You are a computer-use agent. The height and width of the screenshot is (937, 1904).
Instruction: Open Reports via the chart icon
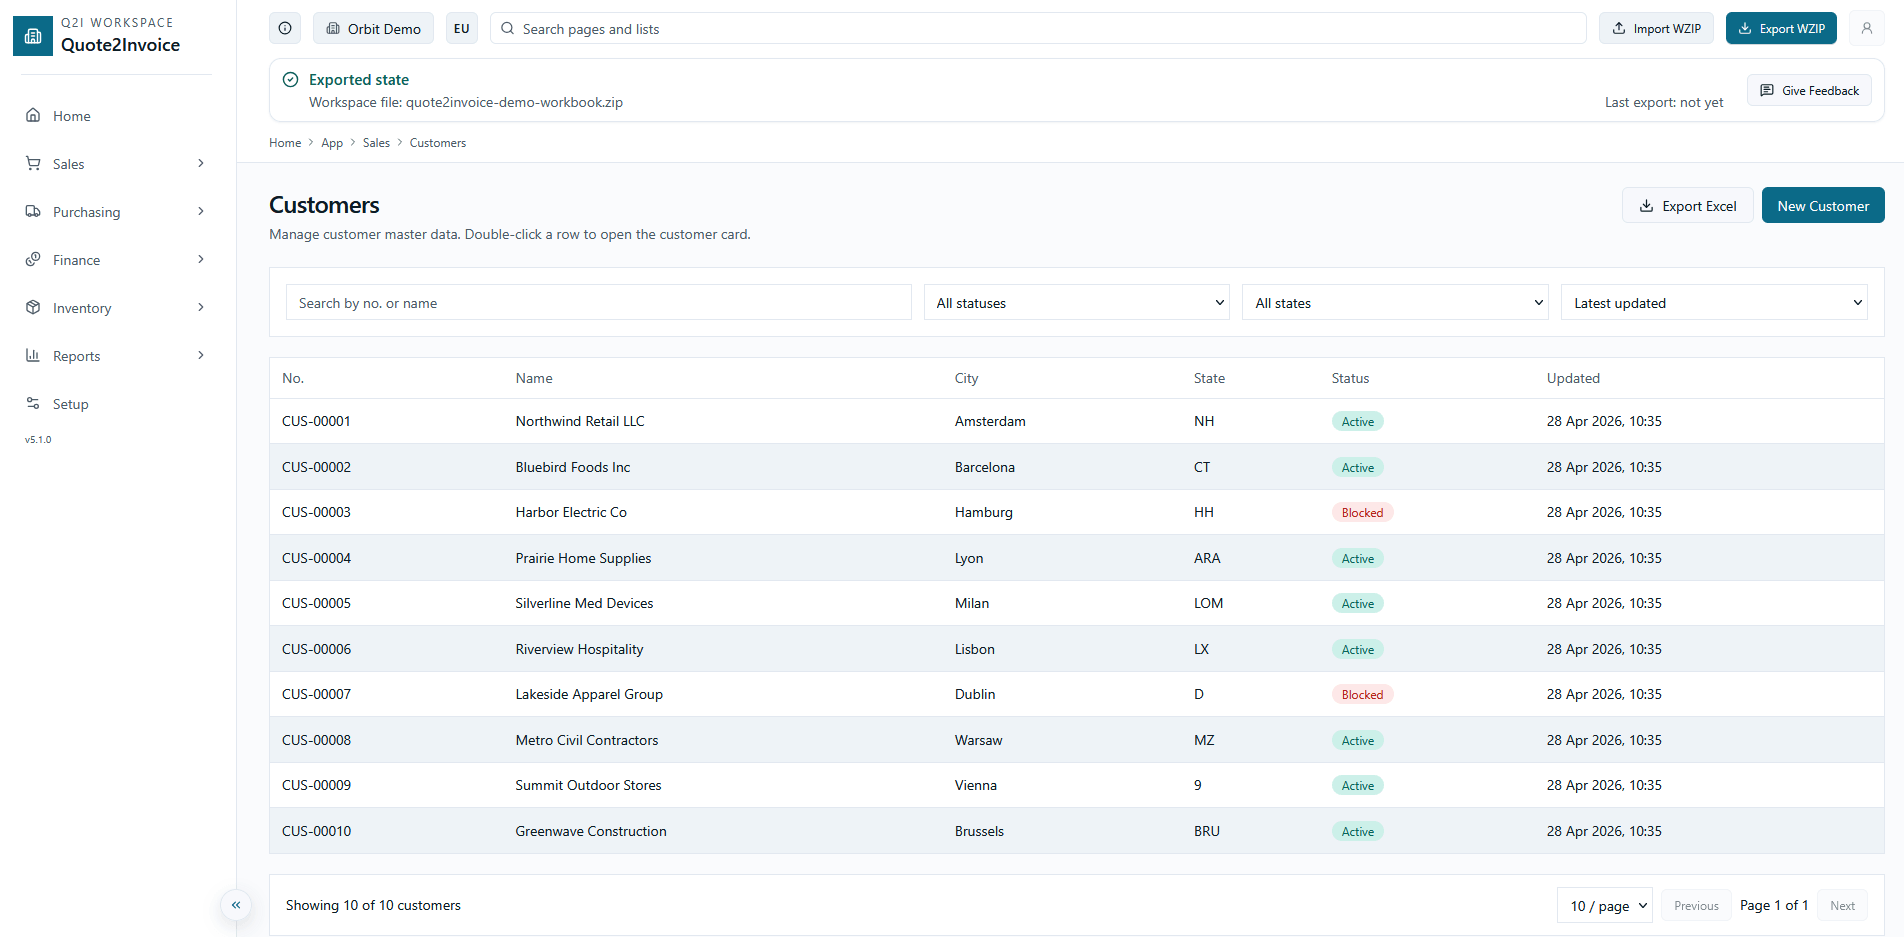[33, 355]
